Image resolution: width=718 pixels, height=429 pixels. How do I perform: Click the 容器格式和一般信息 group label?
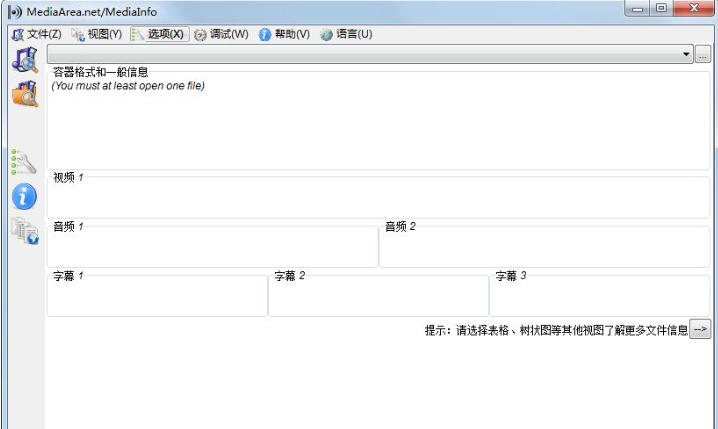100,72
